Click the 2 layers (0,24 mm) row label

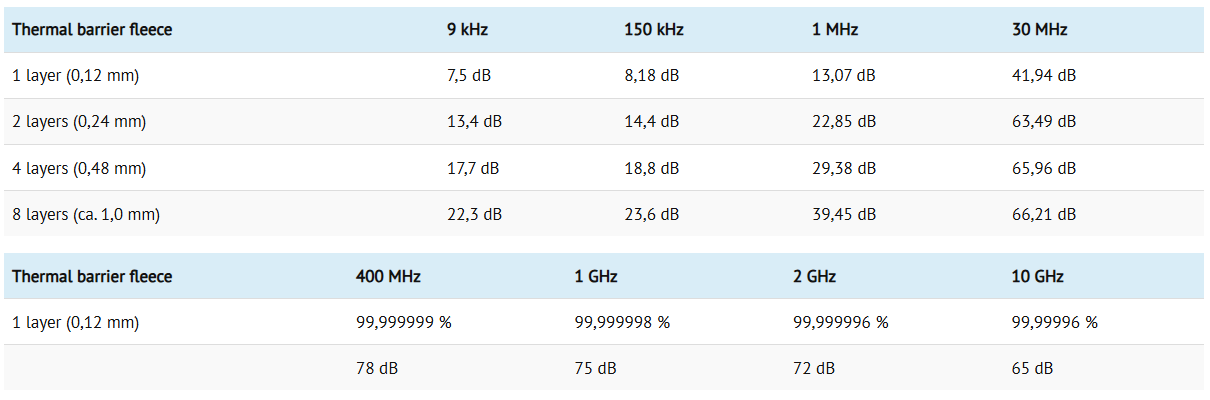point(79,122)
